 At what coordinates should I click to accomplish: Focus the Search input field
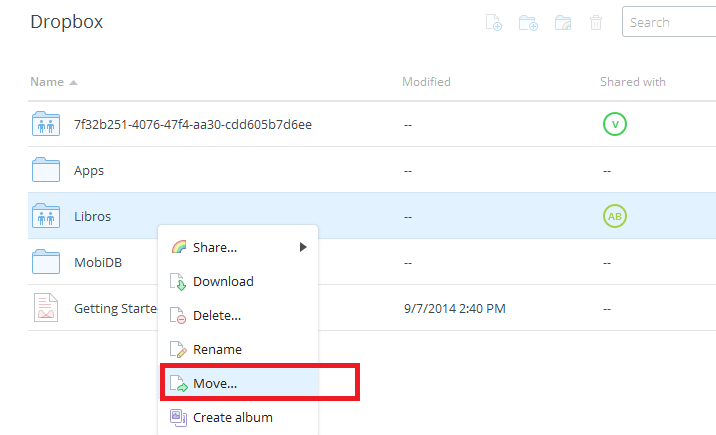(669, 22)
